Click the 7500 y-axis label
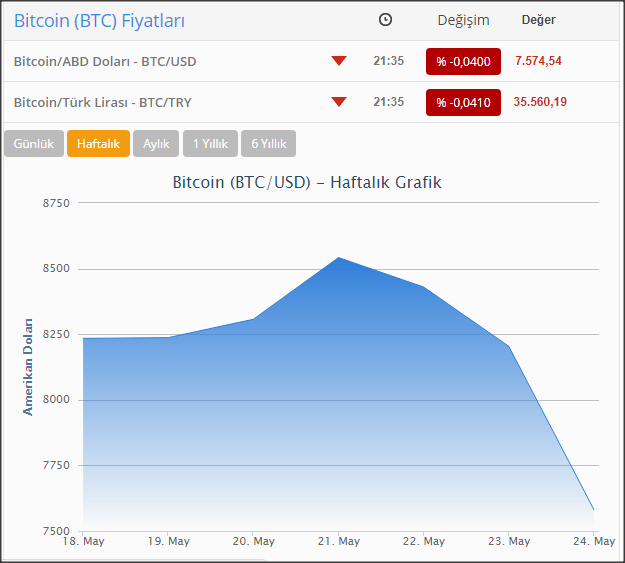 [56, 531]
